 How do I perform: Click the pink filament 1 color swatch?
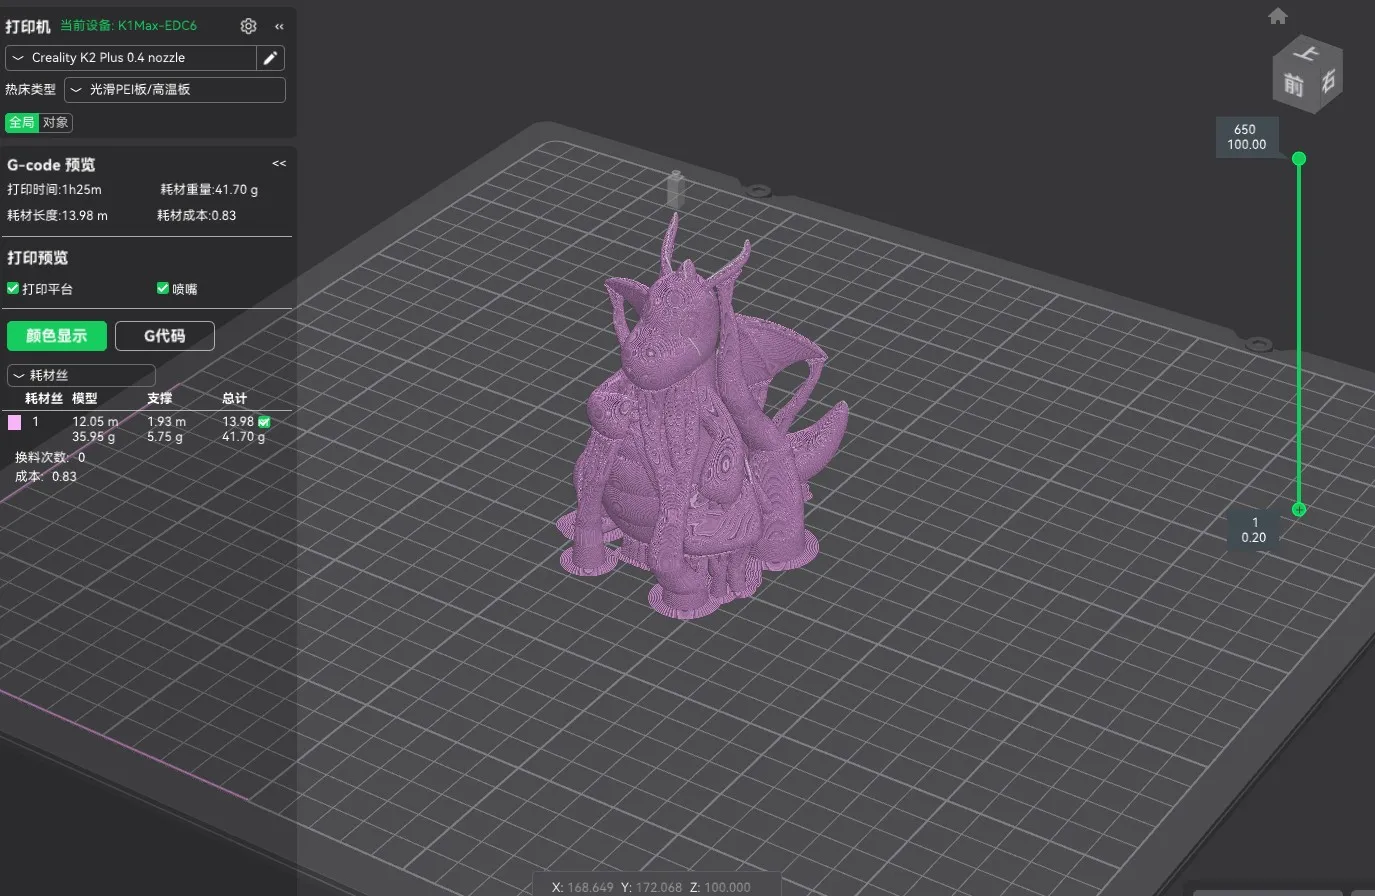tap(15, 423)
